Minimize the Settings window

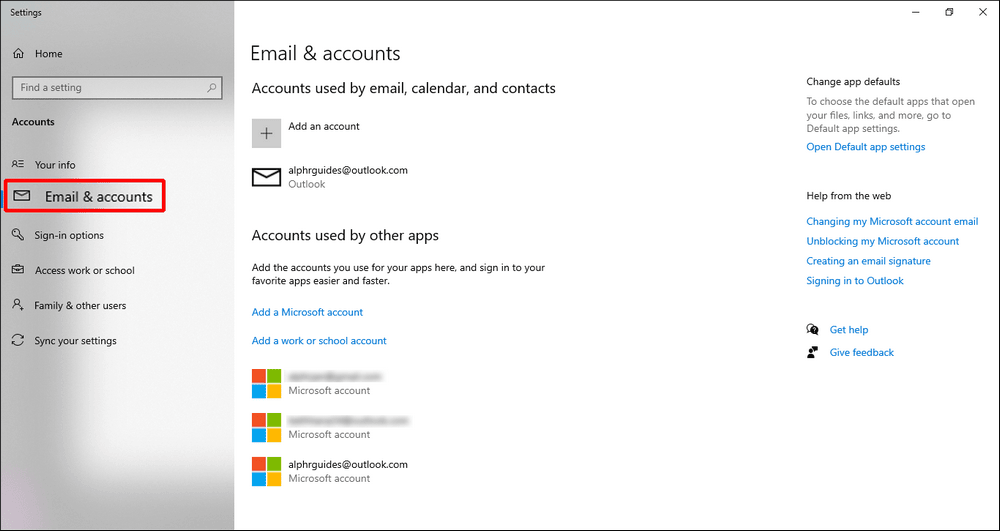pos(916,12)
